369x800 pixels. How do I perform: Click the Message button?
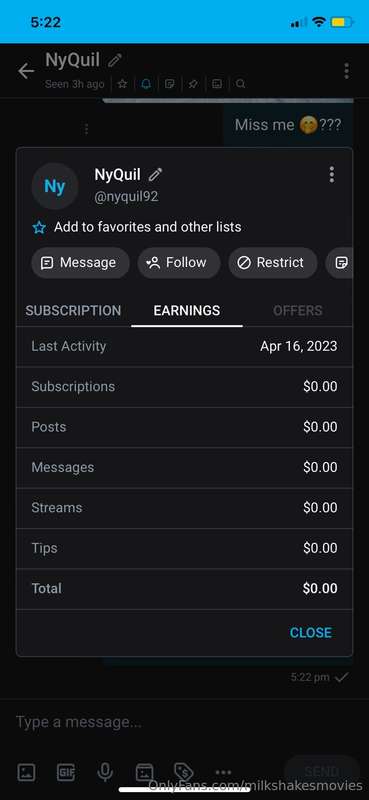80,263
